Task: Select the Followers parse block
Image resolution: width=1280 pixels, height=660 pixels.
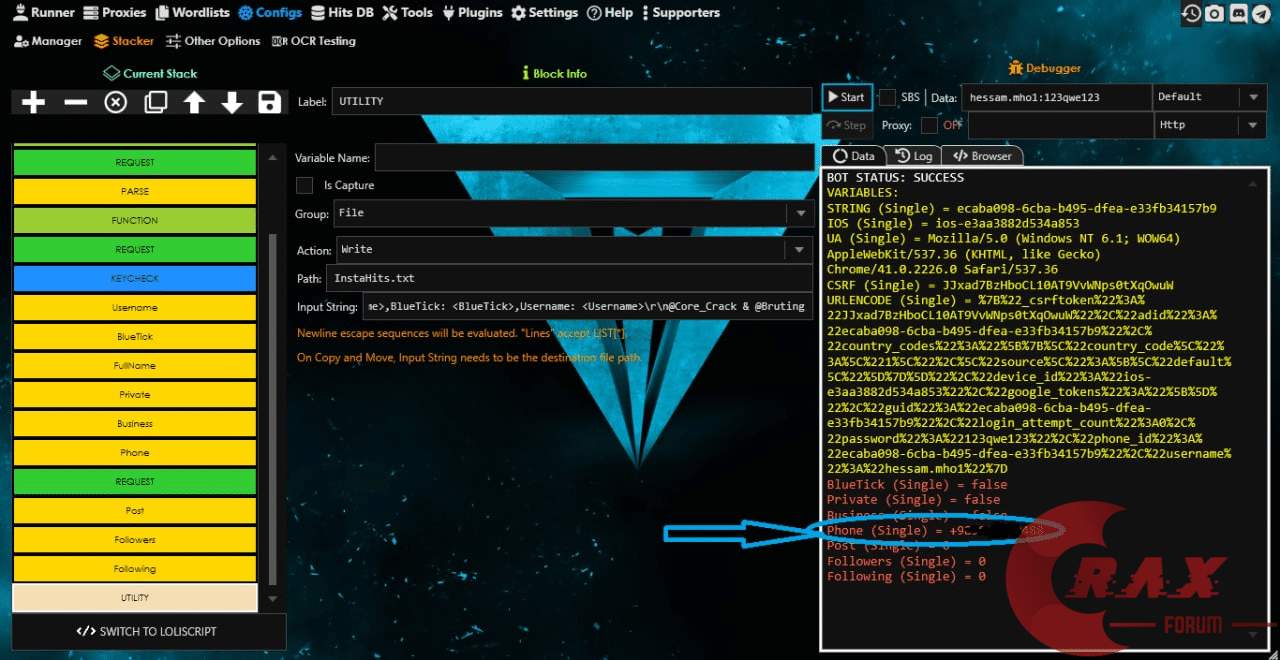Action: [x=134, y=539]
